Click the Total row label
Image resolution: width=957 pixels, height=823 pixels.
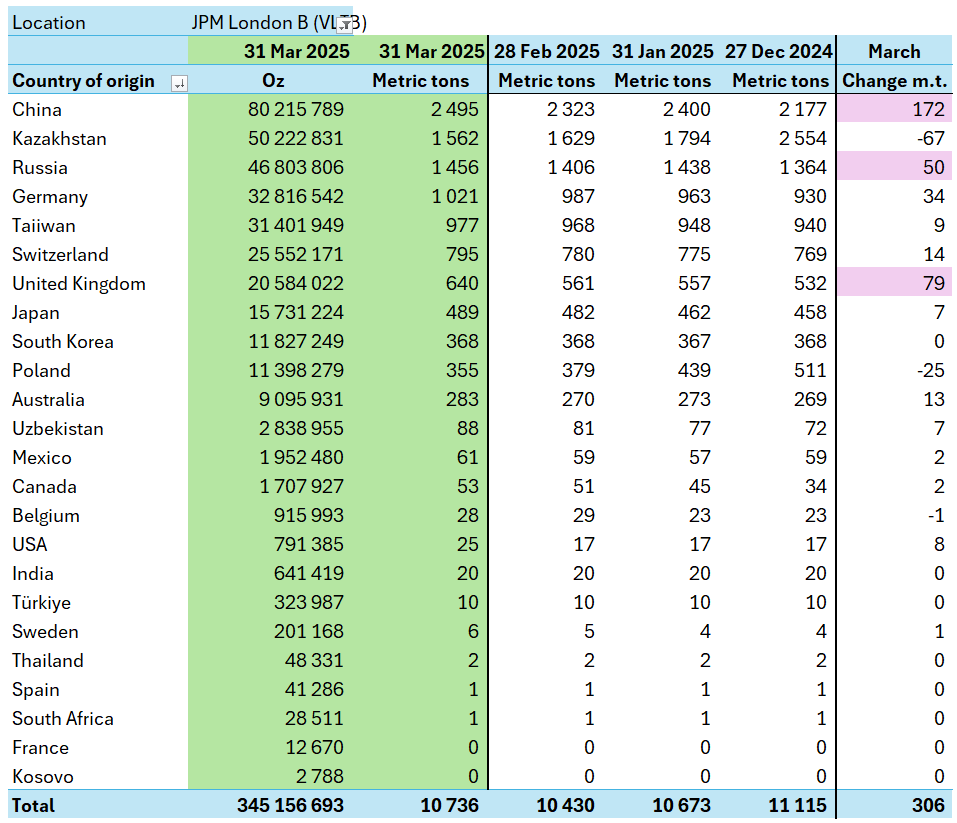pos(35,805)
